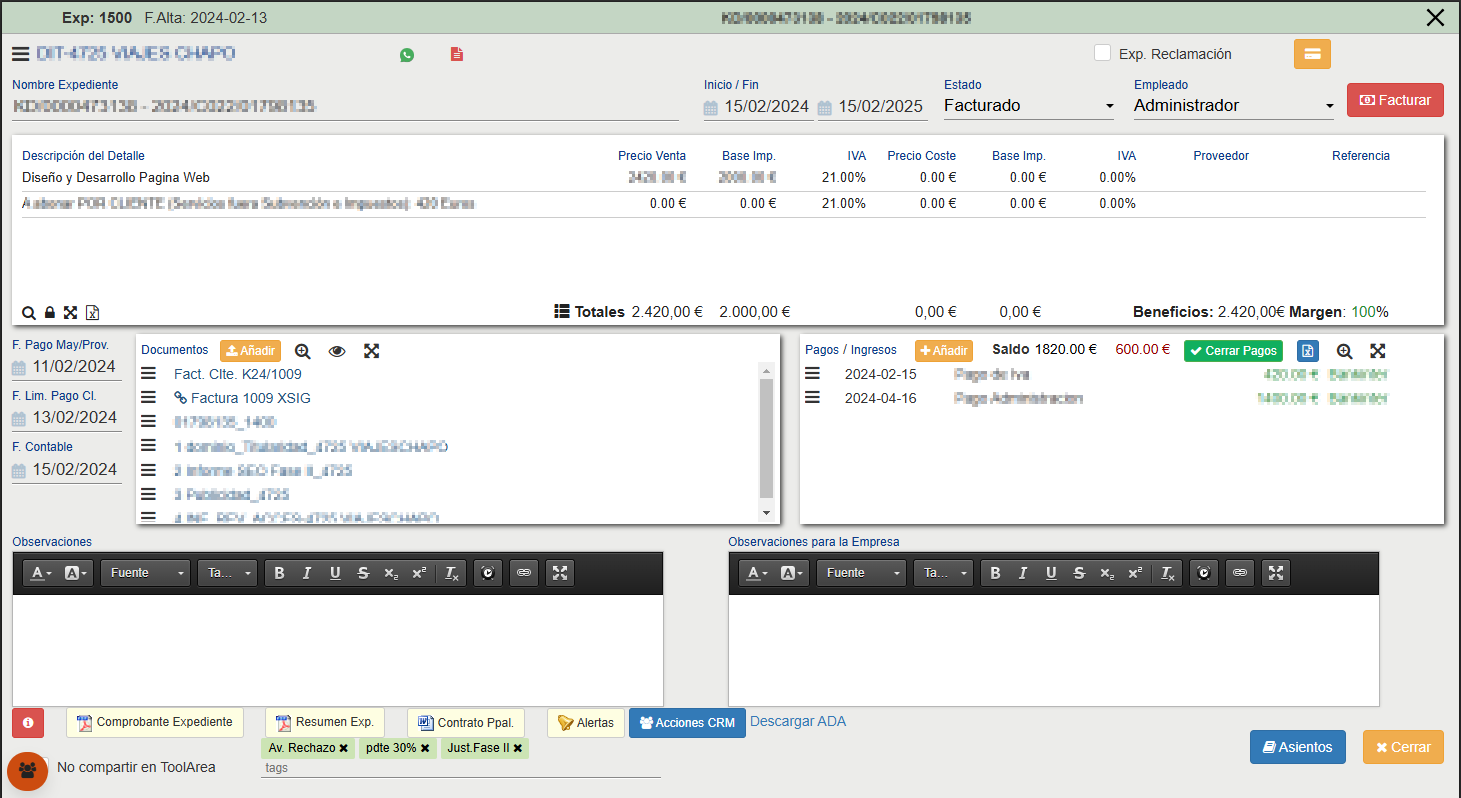Expand Fuente dropdown in Observaciones editor
This screenshot has width=1461, height=798.
coord(146,573)
